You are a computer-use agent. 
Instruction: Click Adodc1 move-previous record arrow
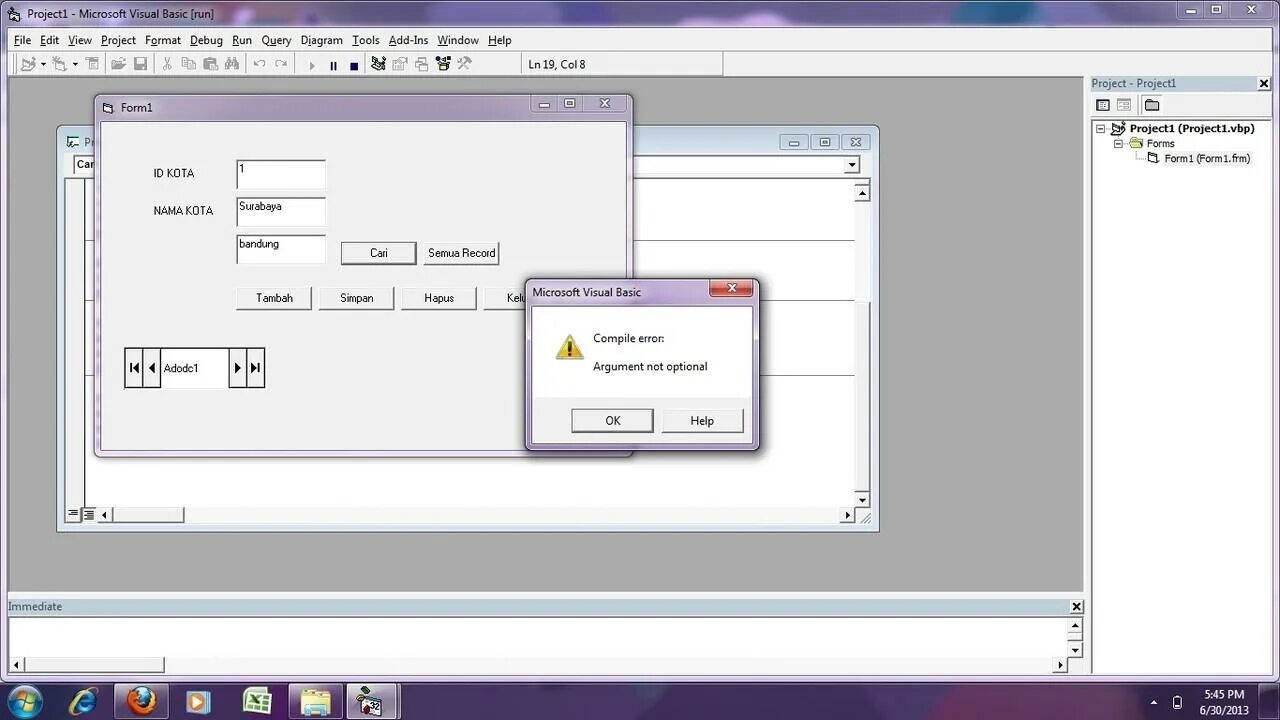pyautogui.click(x=152, y=368)
